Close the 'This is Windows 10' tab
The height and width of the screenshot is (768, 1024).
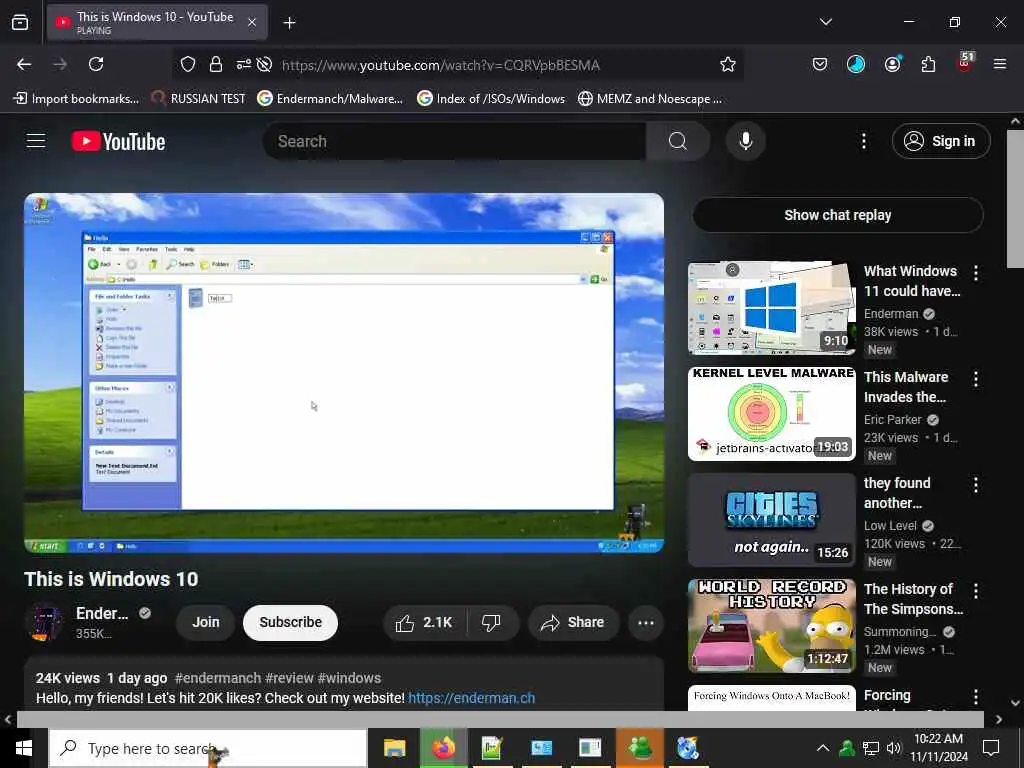pos(252,22)
